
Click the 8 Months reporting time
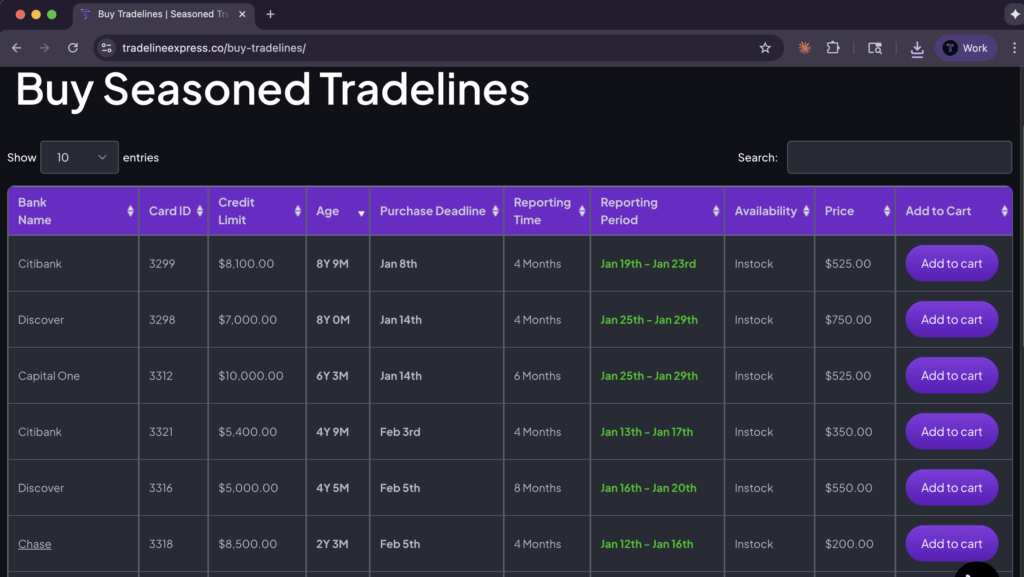click(x=537, y=488)
